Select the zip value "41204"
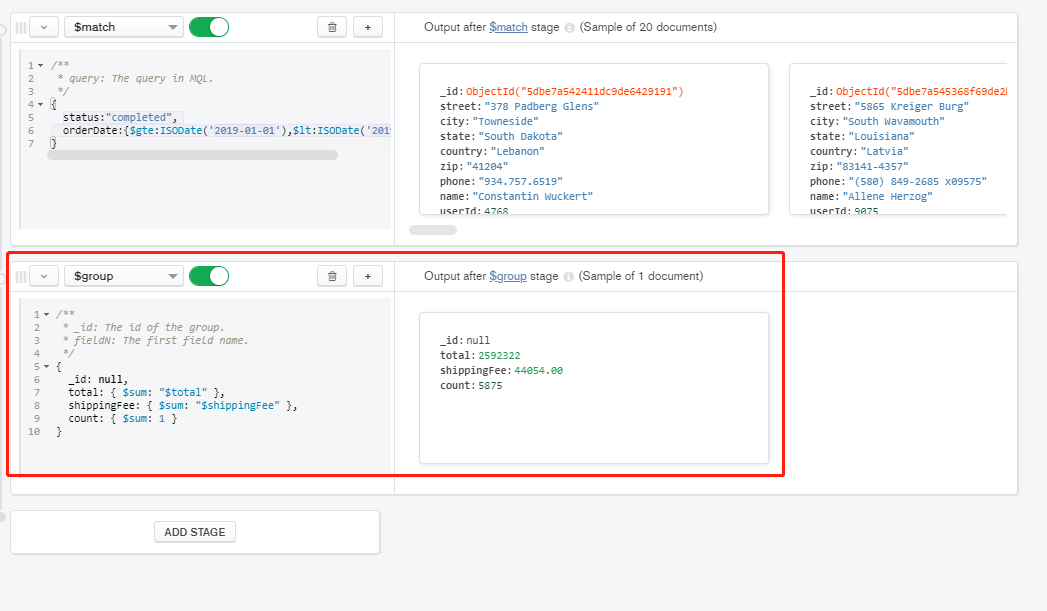This screenshot has width=1047, height=611. tap(487, 167)
